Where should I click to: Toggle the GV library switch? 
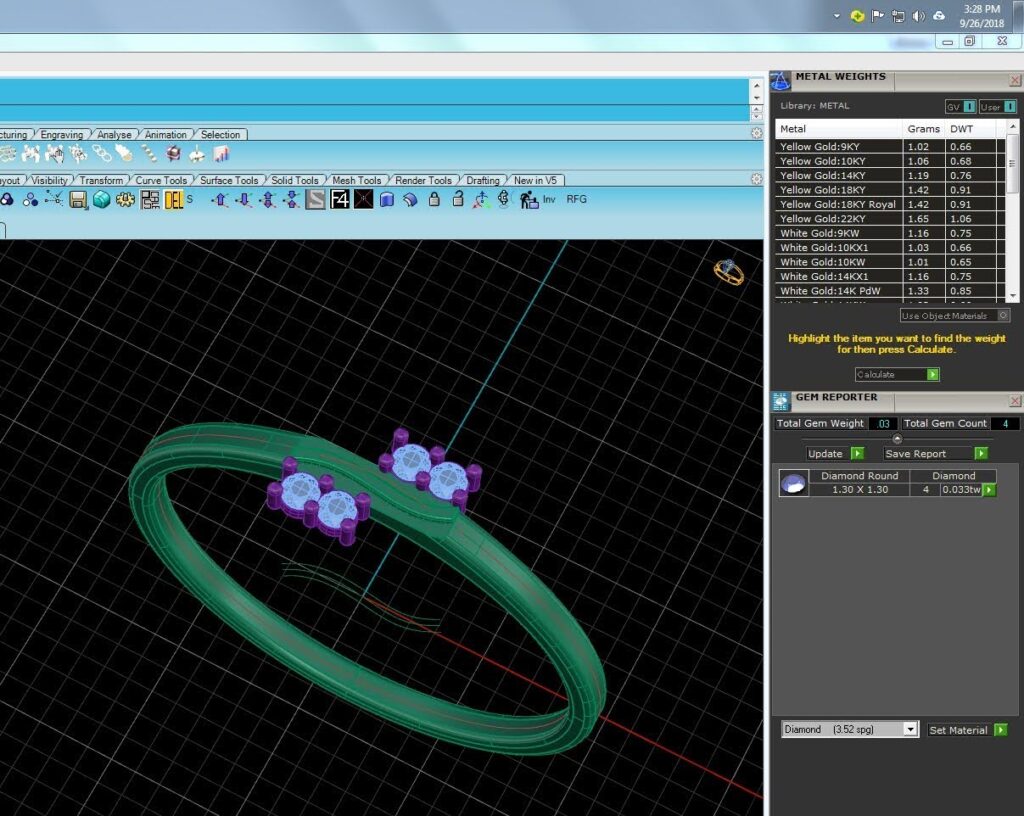(960, 106)
